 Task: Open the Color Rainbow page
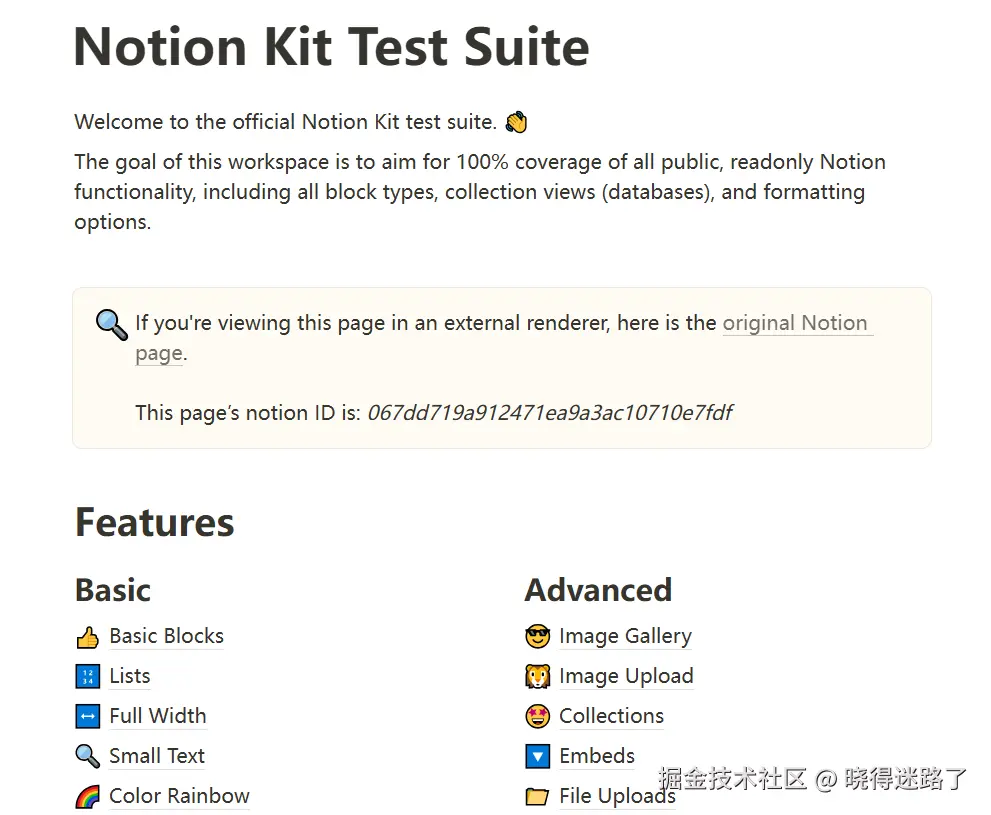pyautogui.click(x=179, y=796)
